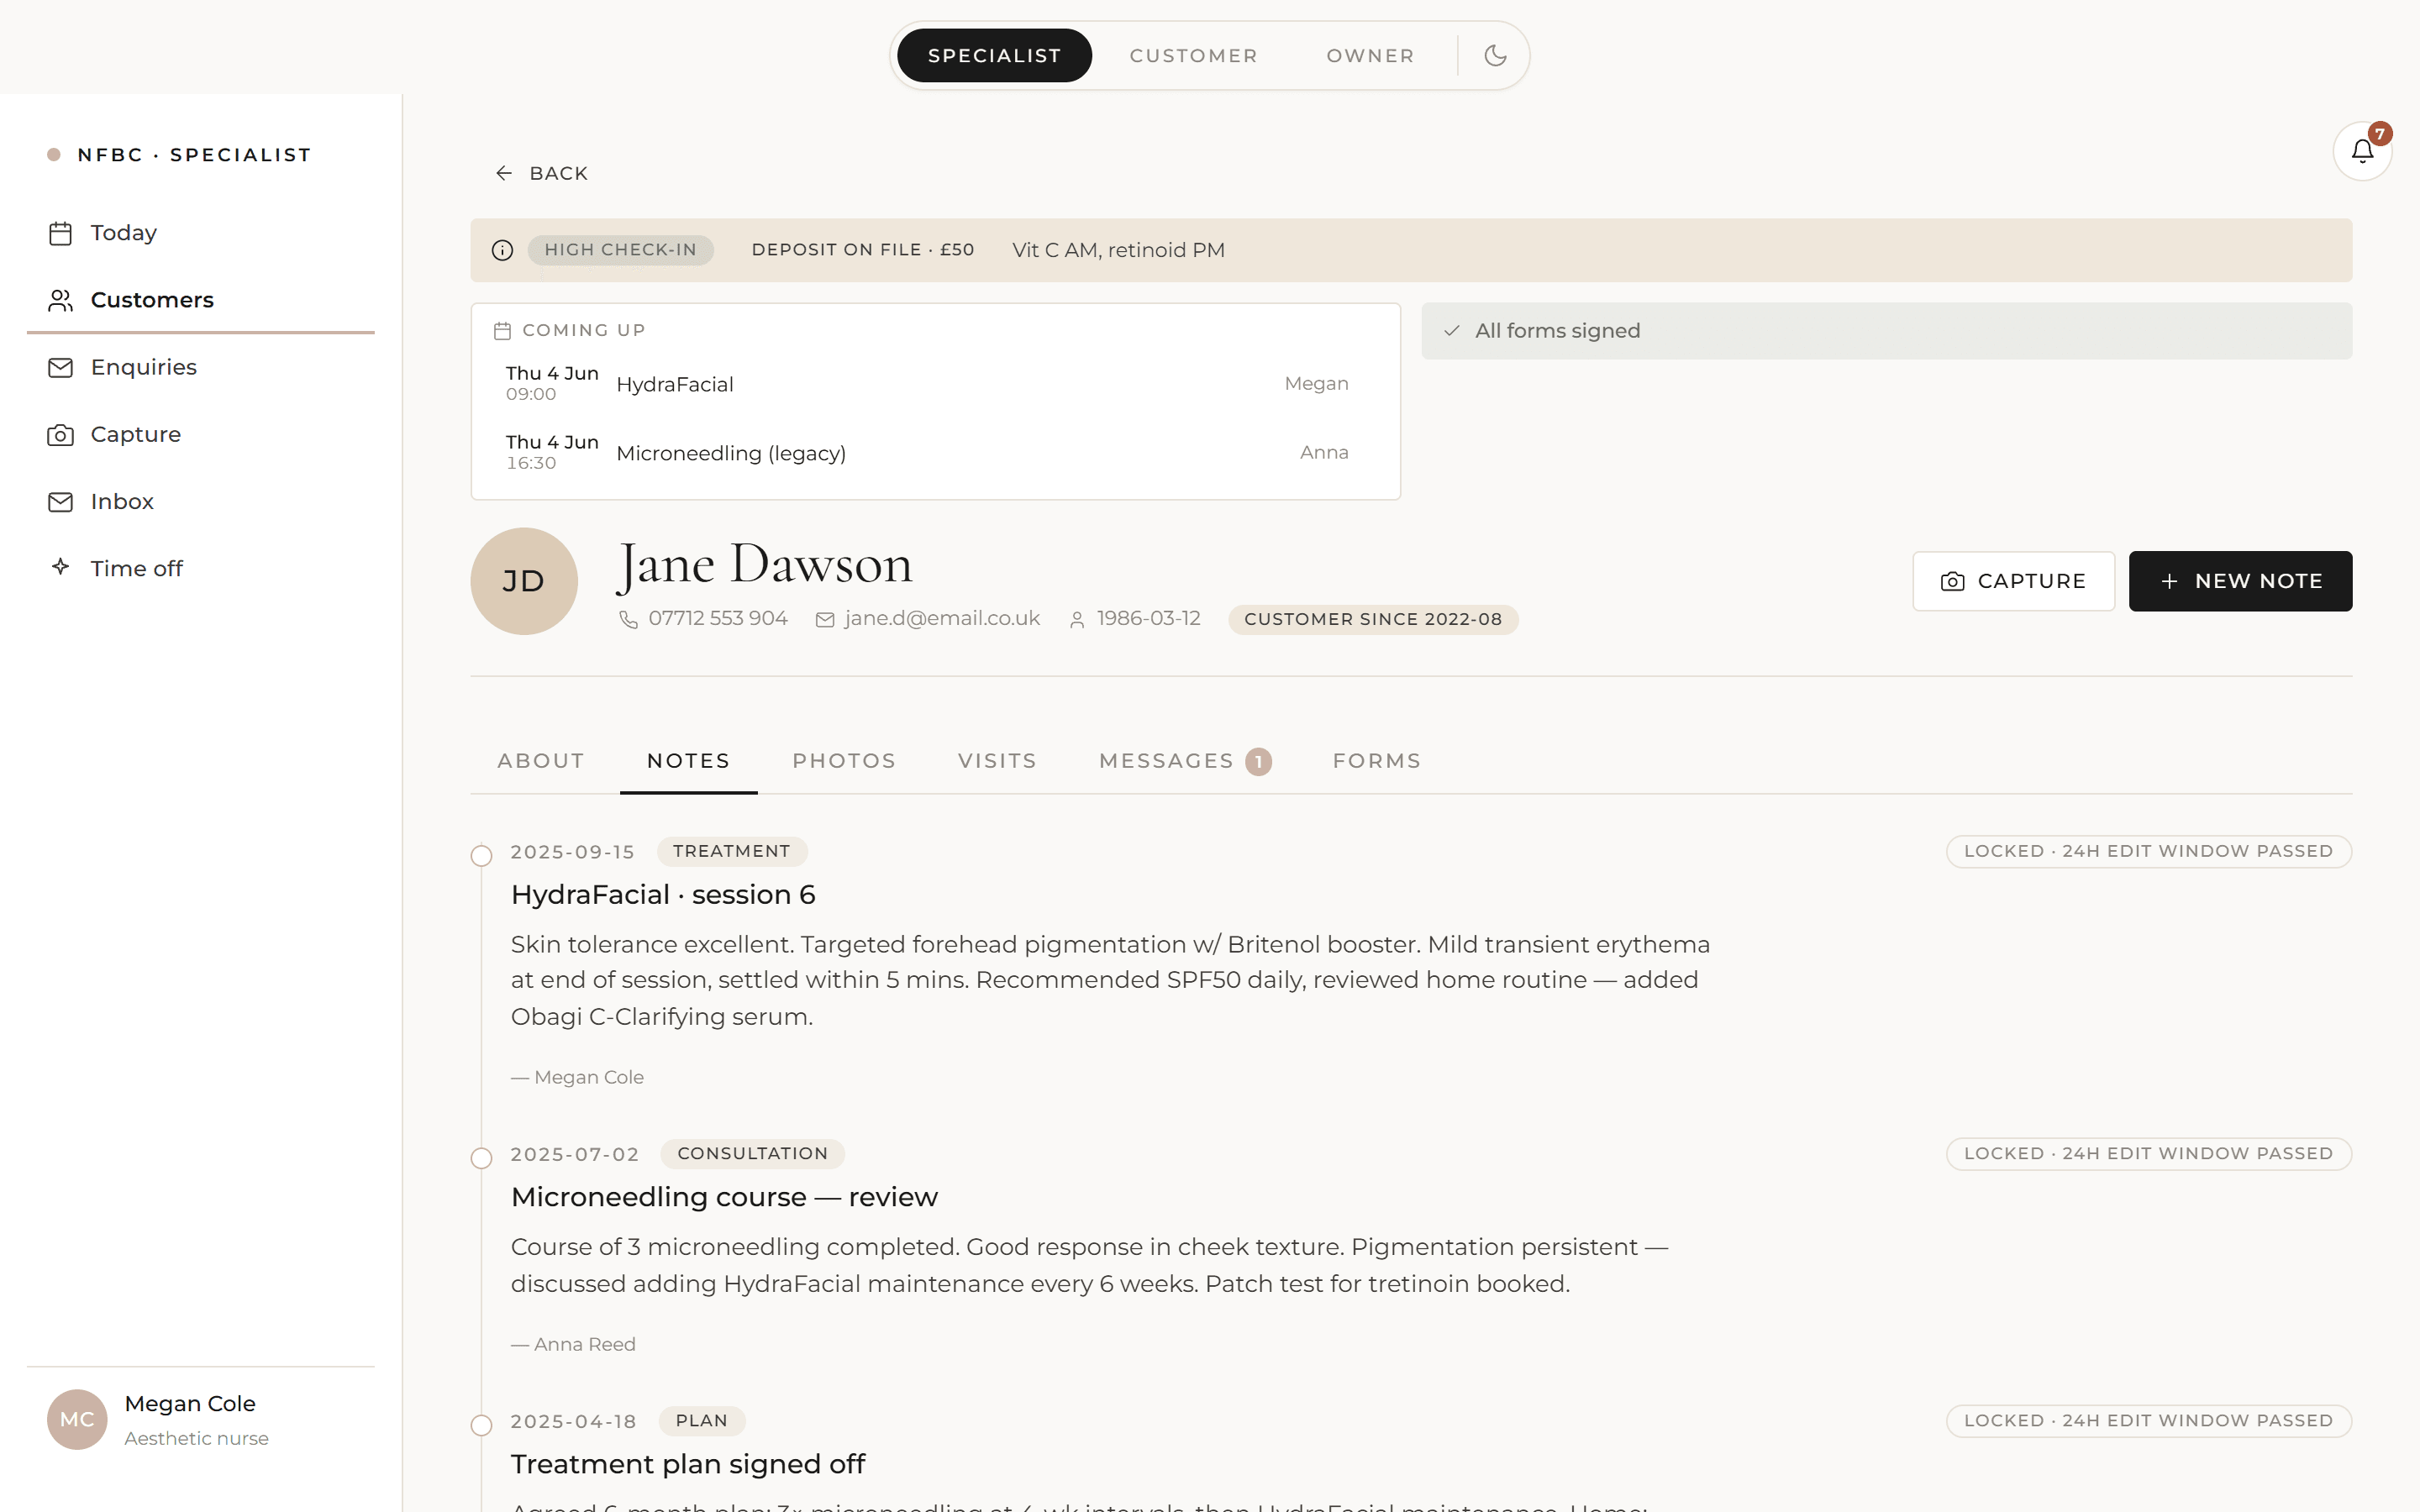
Task: Switch to the Specialist view
Action: [x=994, y=55]
